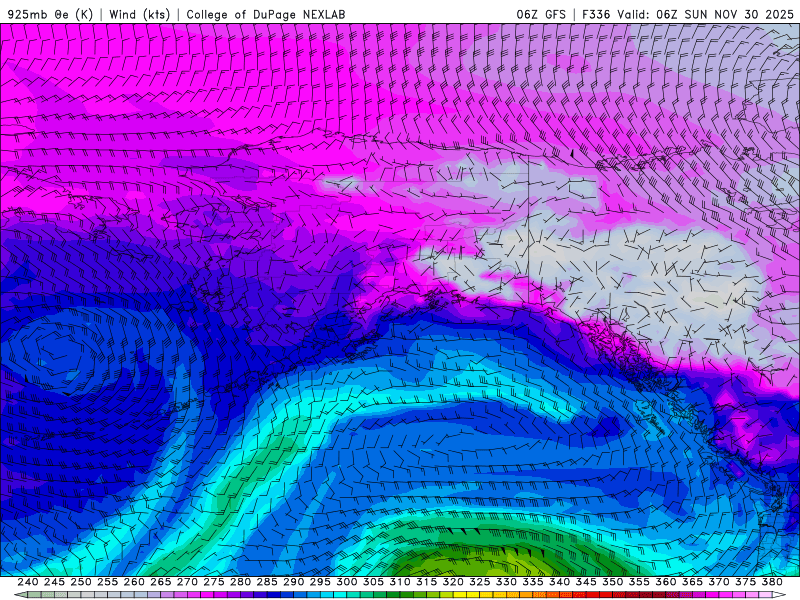Click the 340 color scale label
Screen dimensions: 800x600
(559, 582)
